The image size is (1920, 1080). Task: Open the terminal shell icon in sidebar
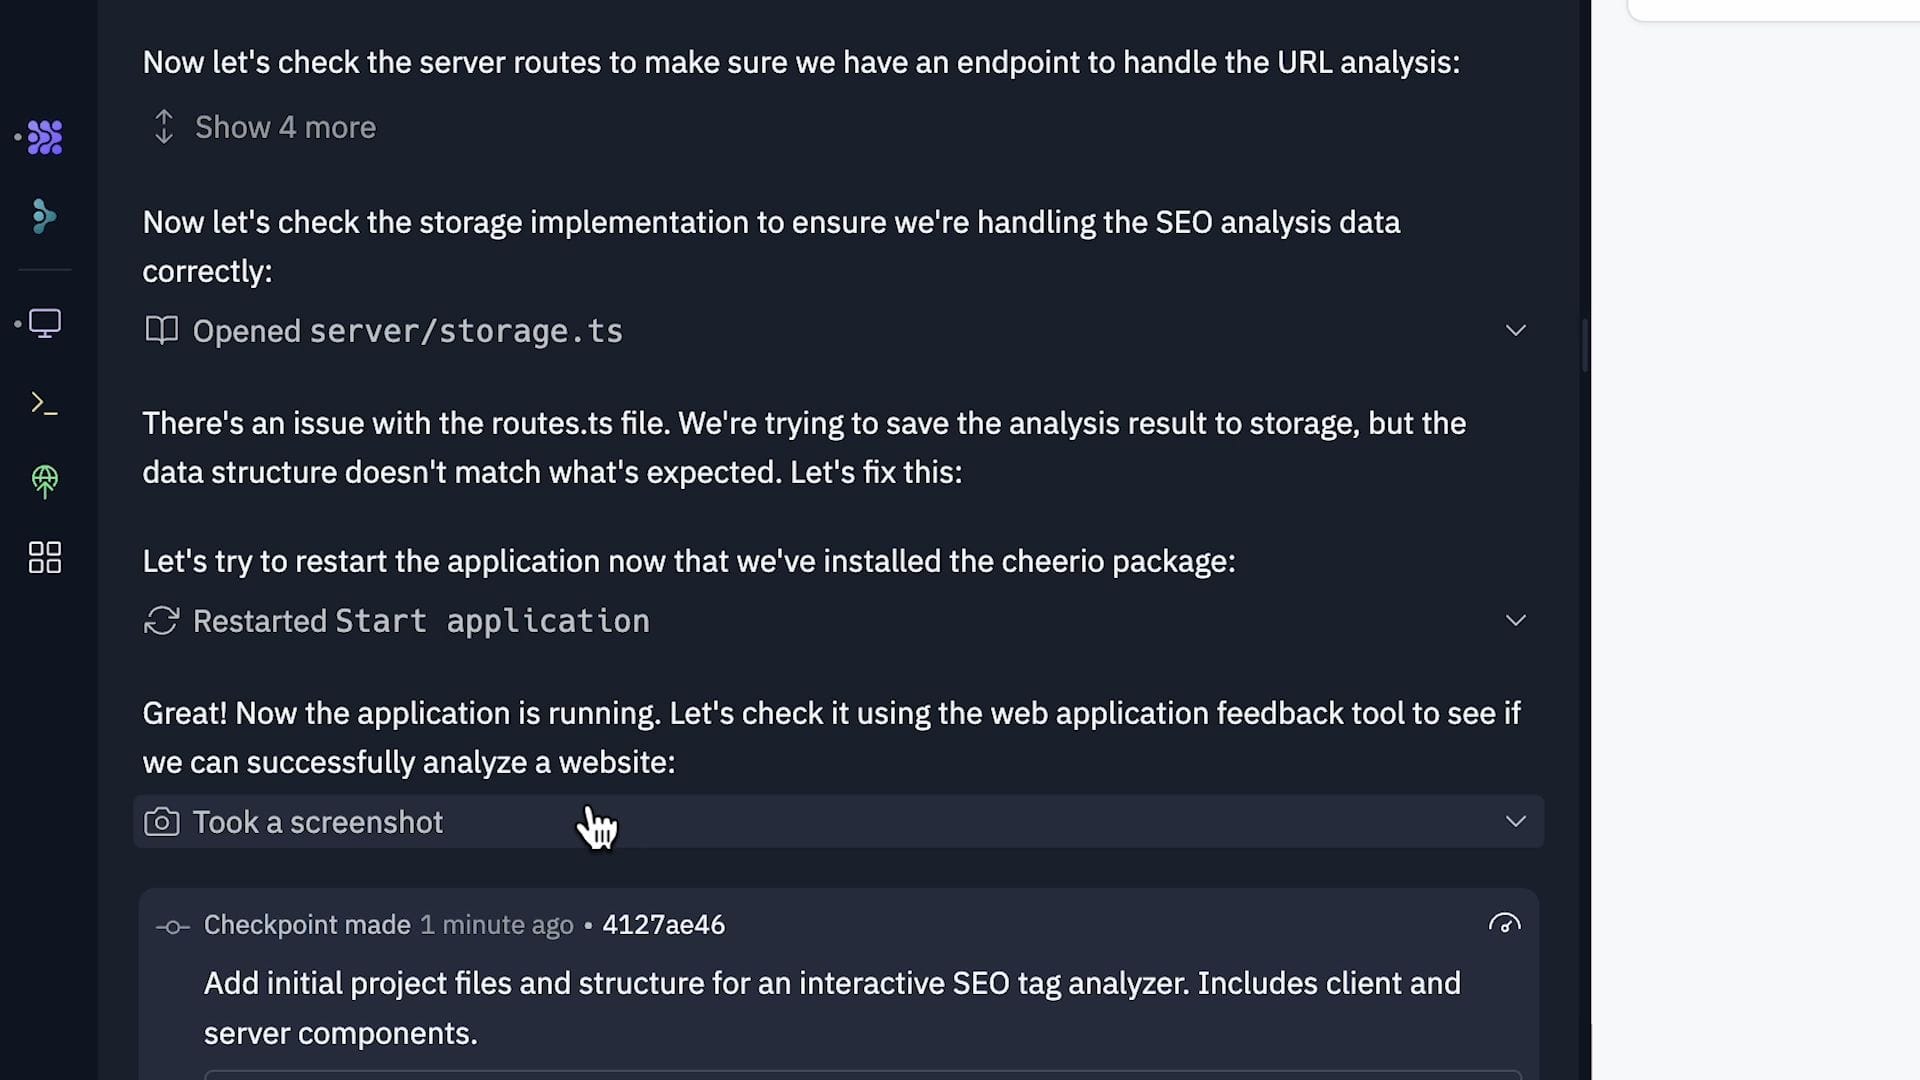click(44, 404)
